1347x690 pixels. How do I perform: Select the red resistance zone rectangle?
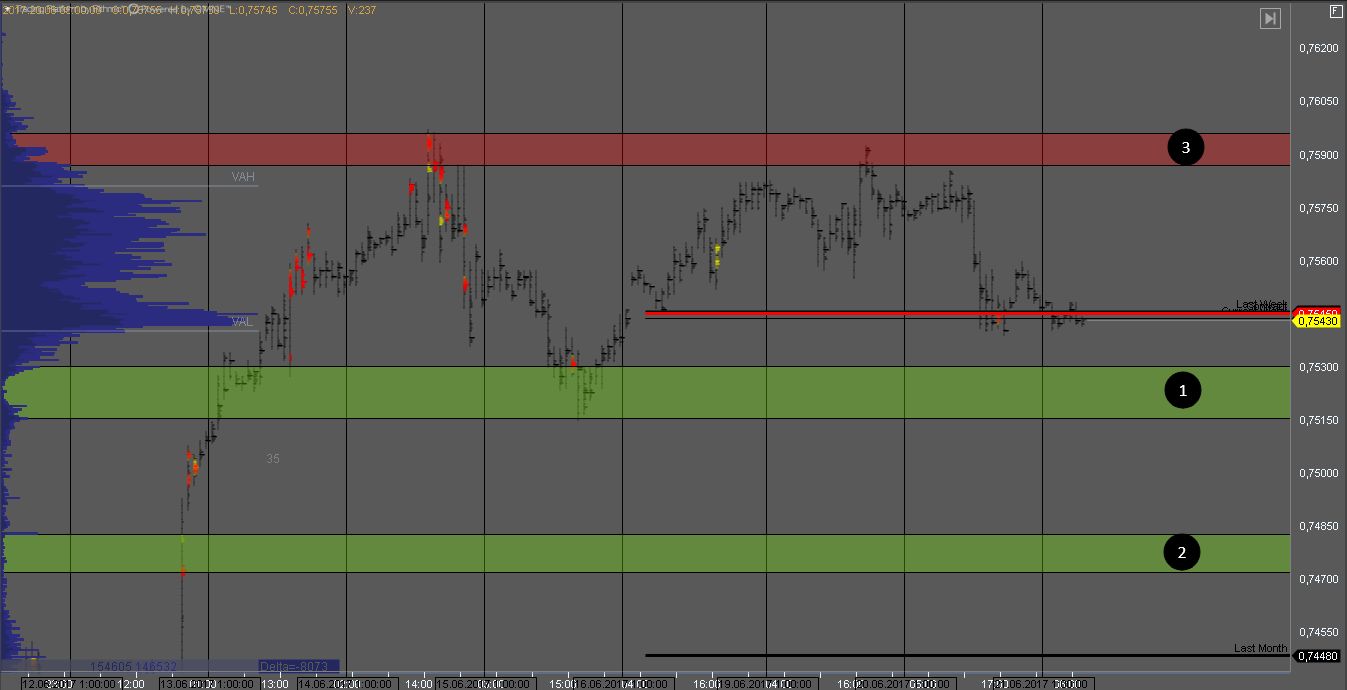pos(700,149)
